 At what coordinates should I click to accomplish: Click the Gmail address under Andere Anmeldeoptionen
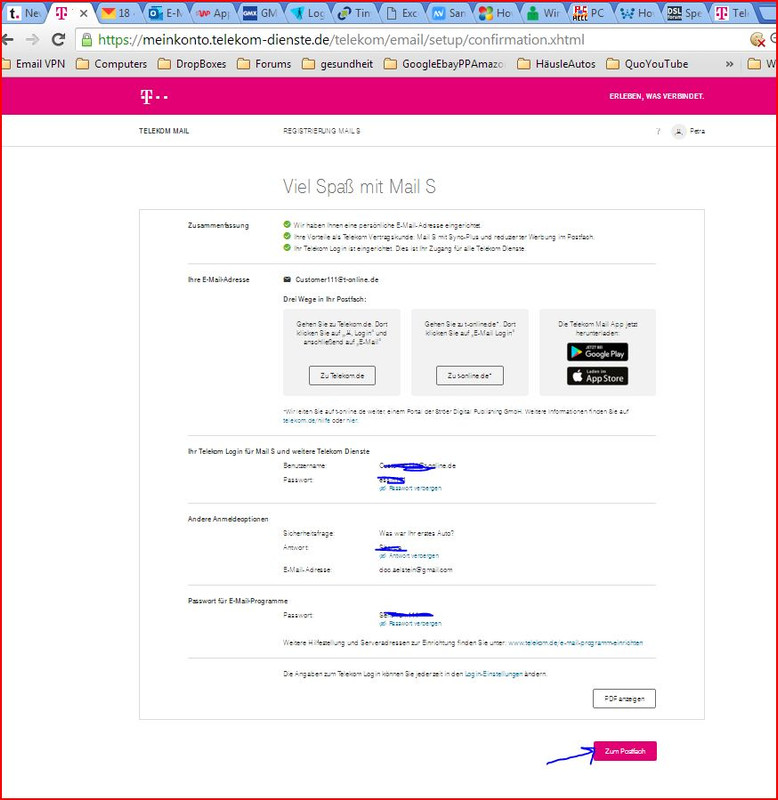point(416,570)
